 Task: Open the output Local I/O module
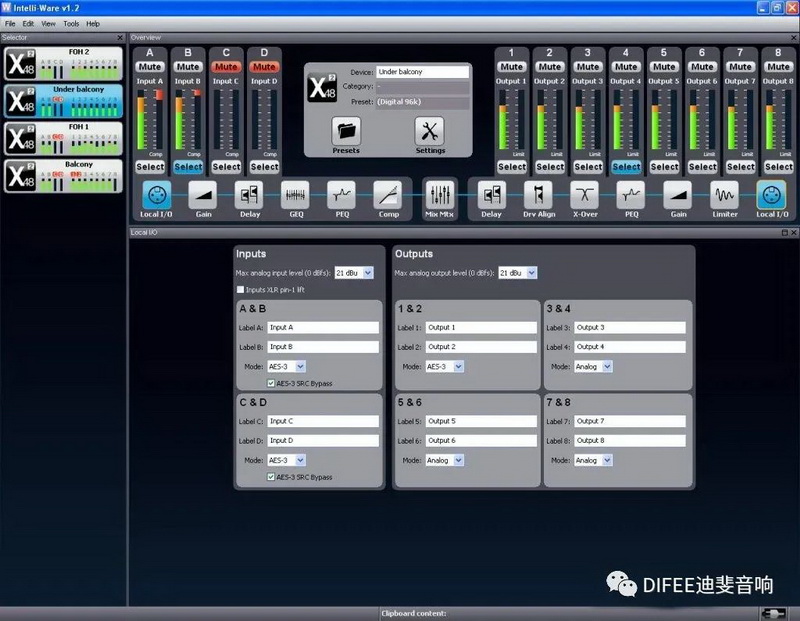[x=771, y=195]
